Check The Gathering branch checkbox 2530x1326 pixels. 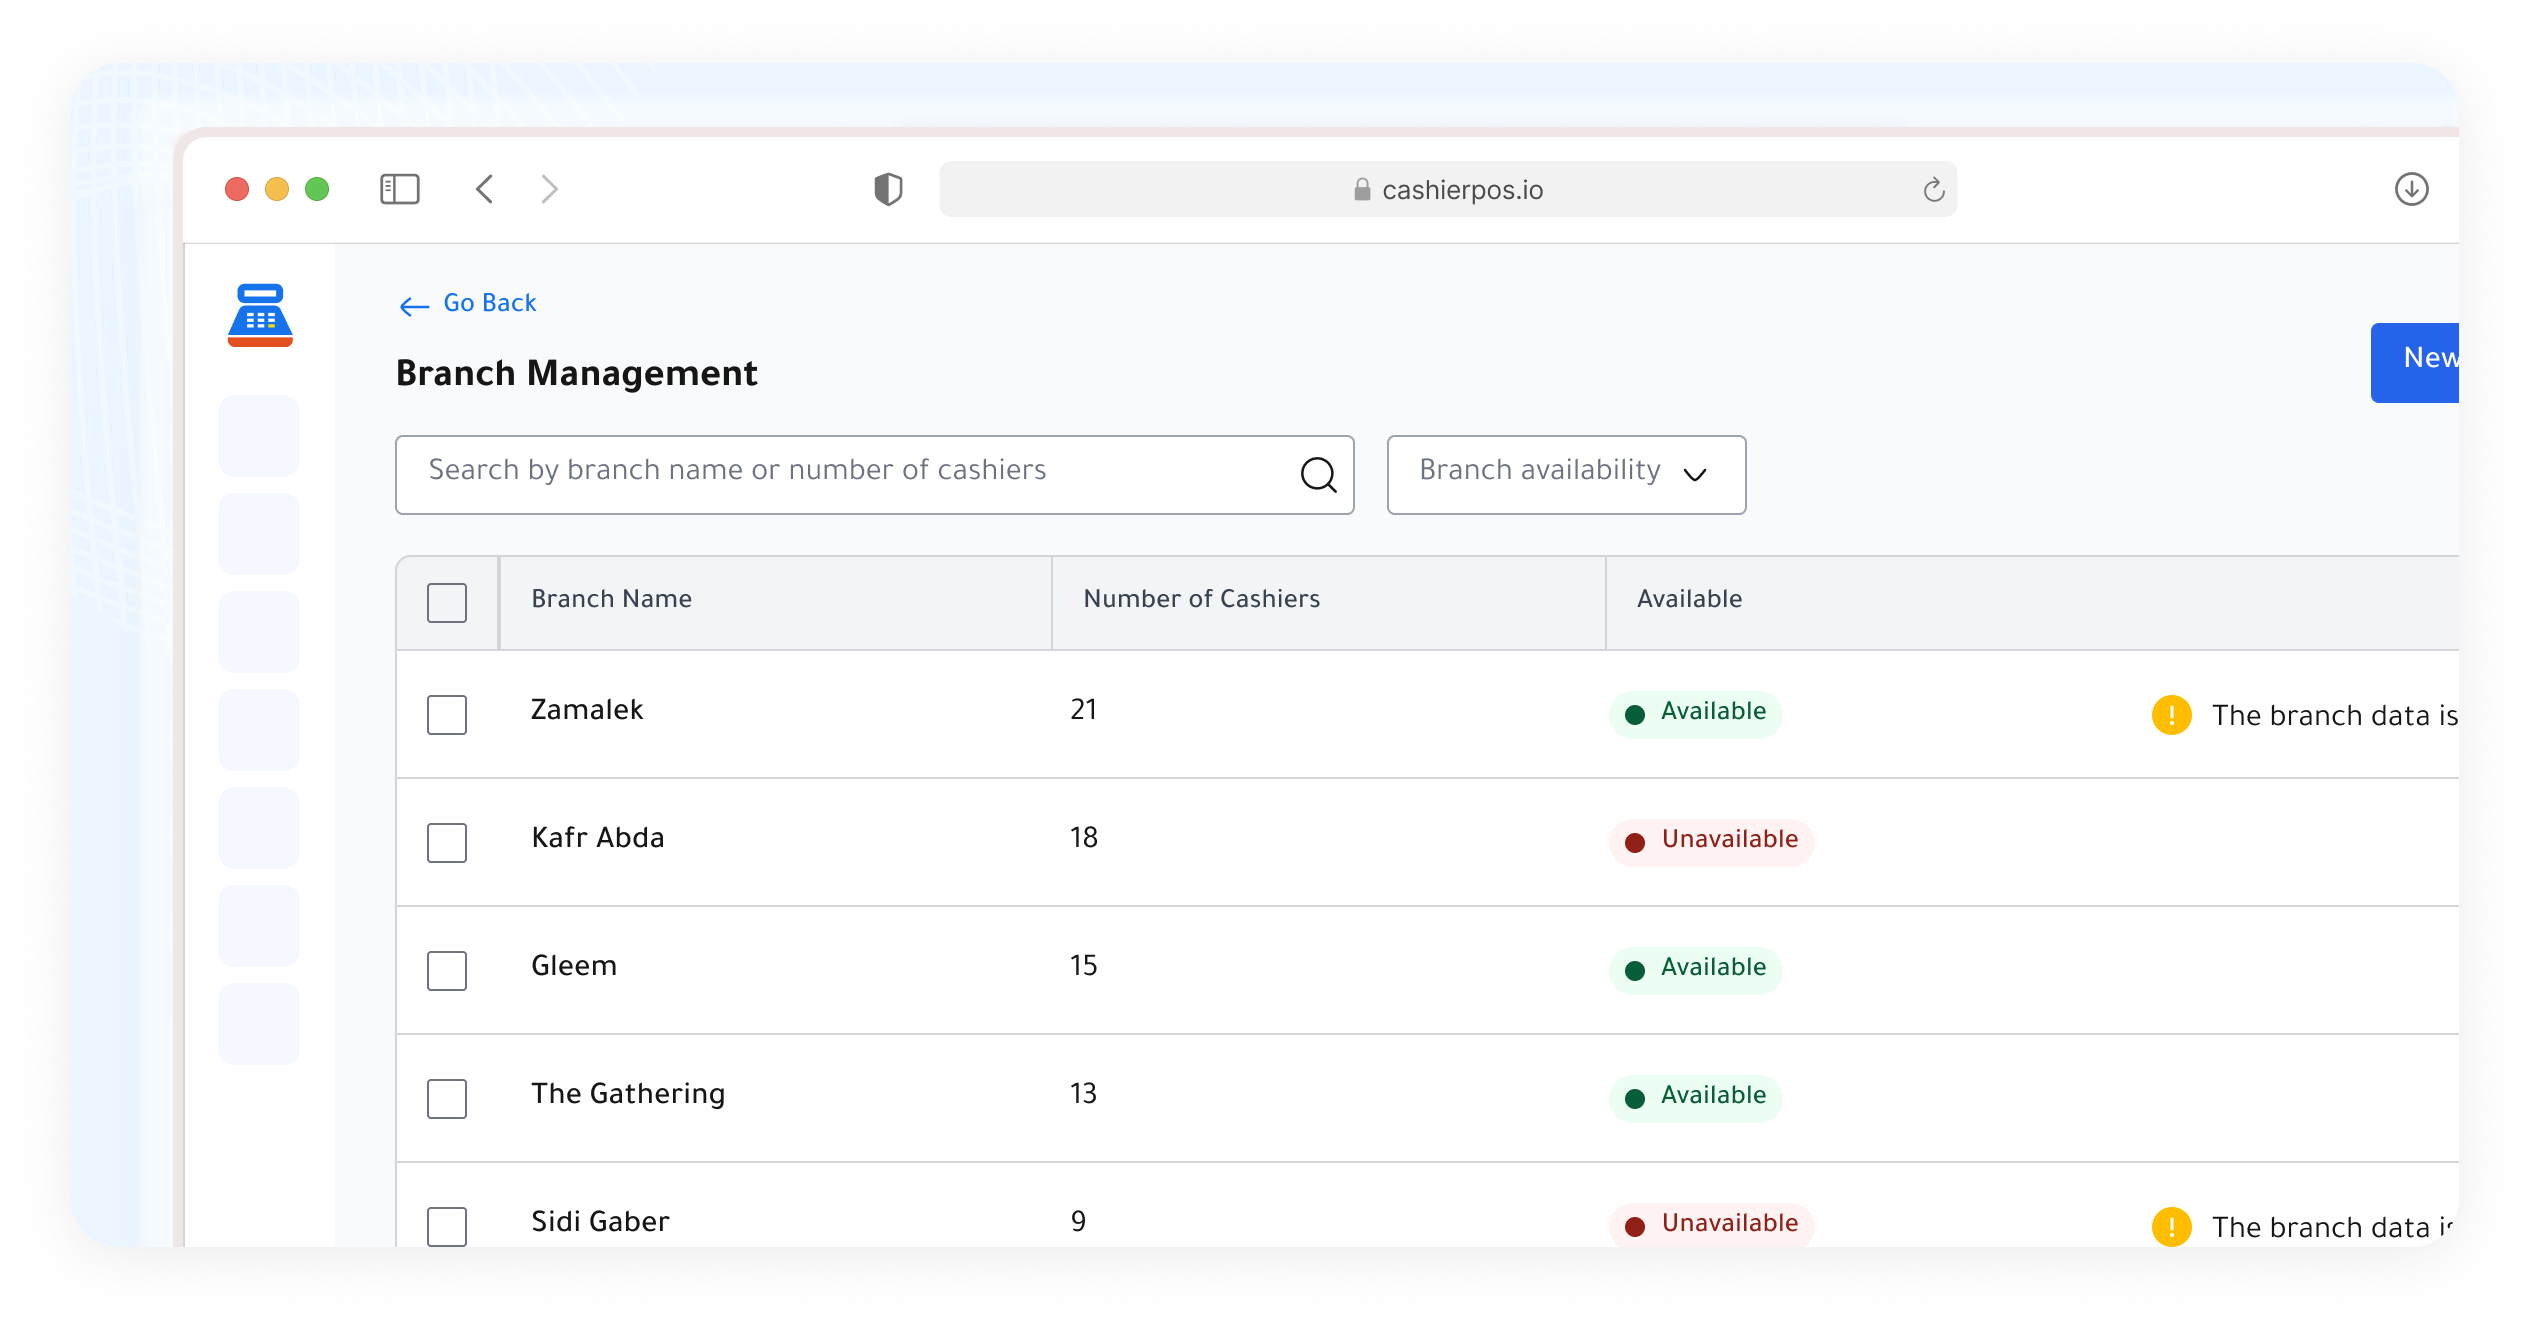[x=447, y=1099]
